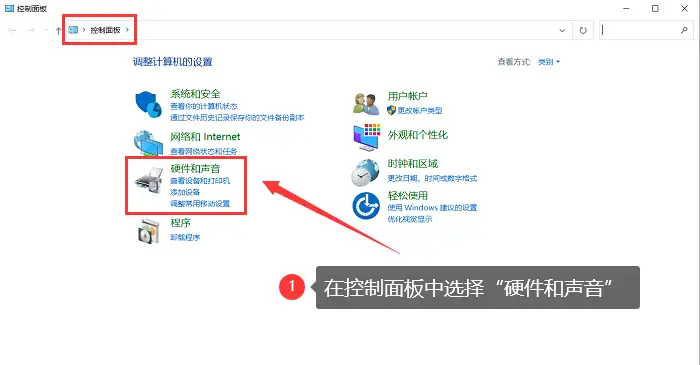Click the search magnifier icon
This screenshot has width=700, height=365.
click(684, 30)
